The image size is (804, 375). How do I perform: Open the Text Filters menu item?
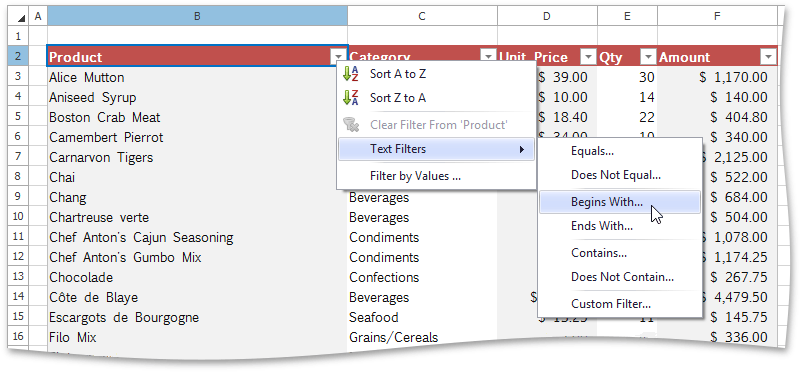436,149
